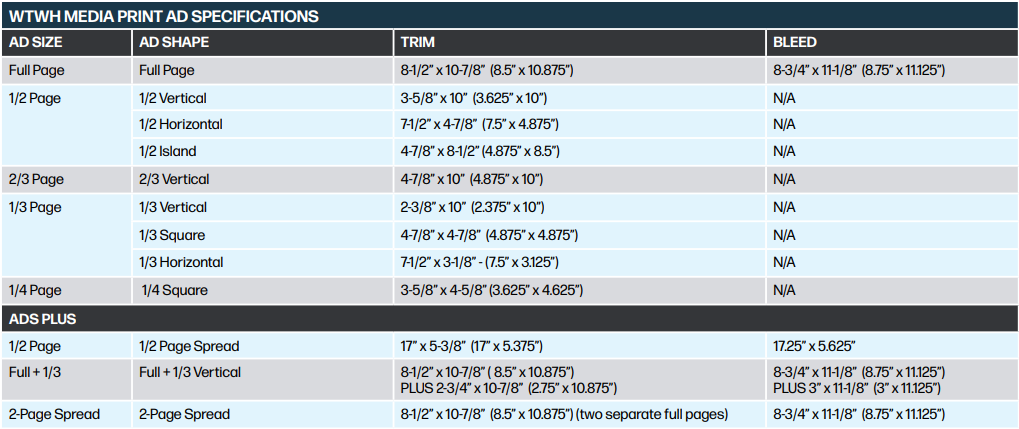Select the BLEED column header
Image resolution: width=1019 pixels, height=429 pixels.
pyautogui.click(x=795, y=42)
